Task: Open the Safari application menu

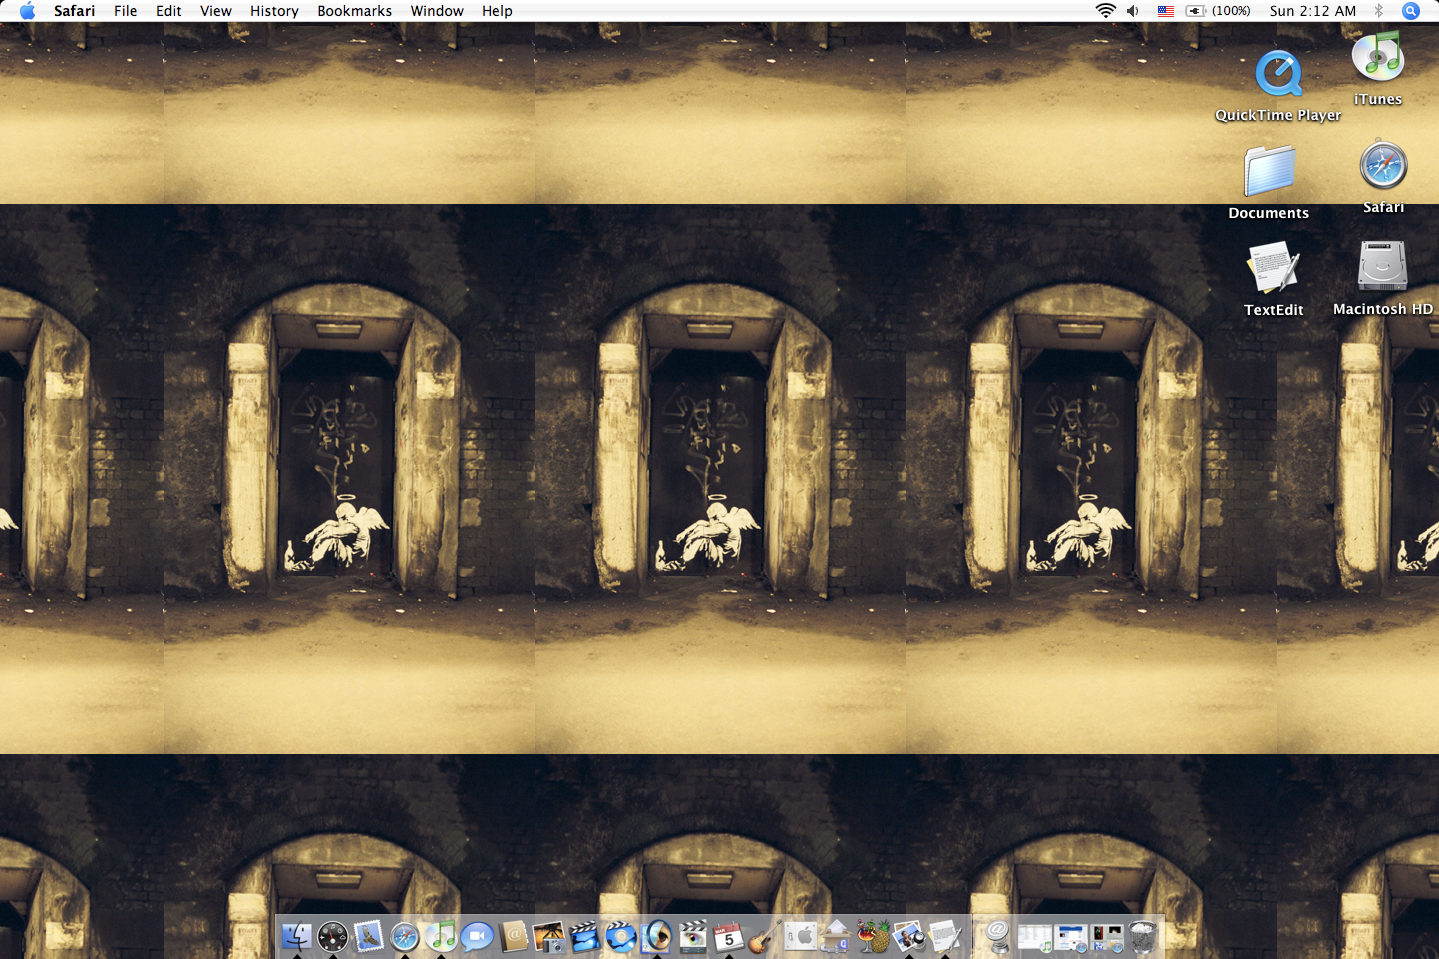Action: pos(75,11)
